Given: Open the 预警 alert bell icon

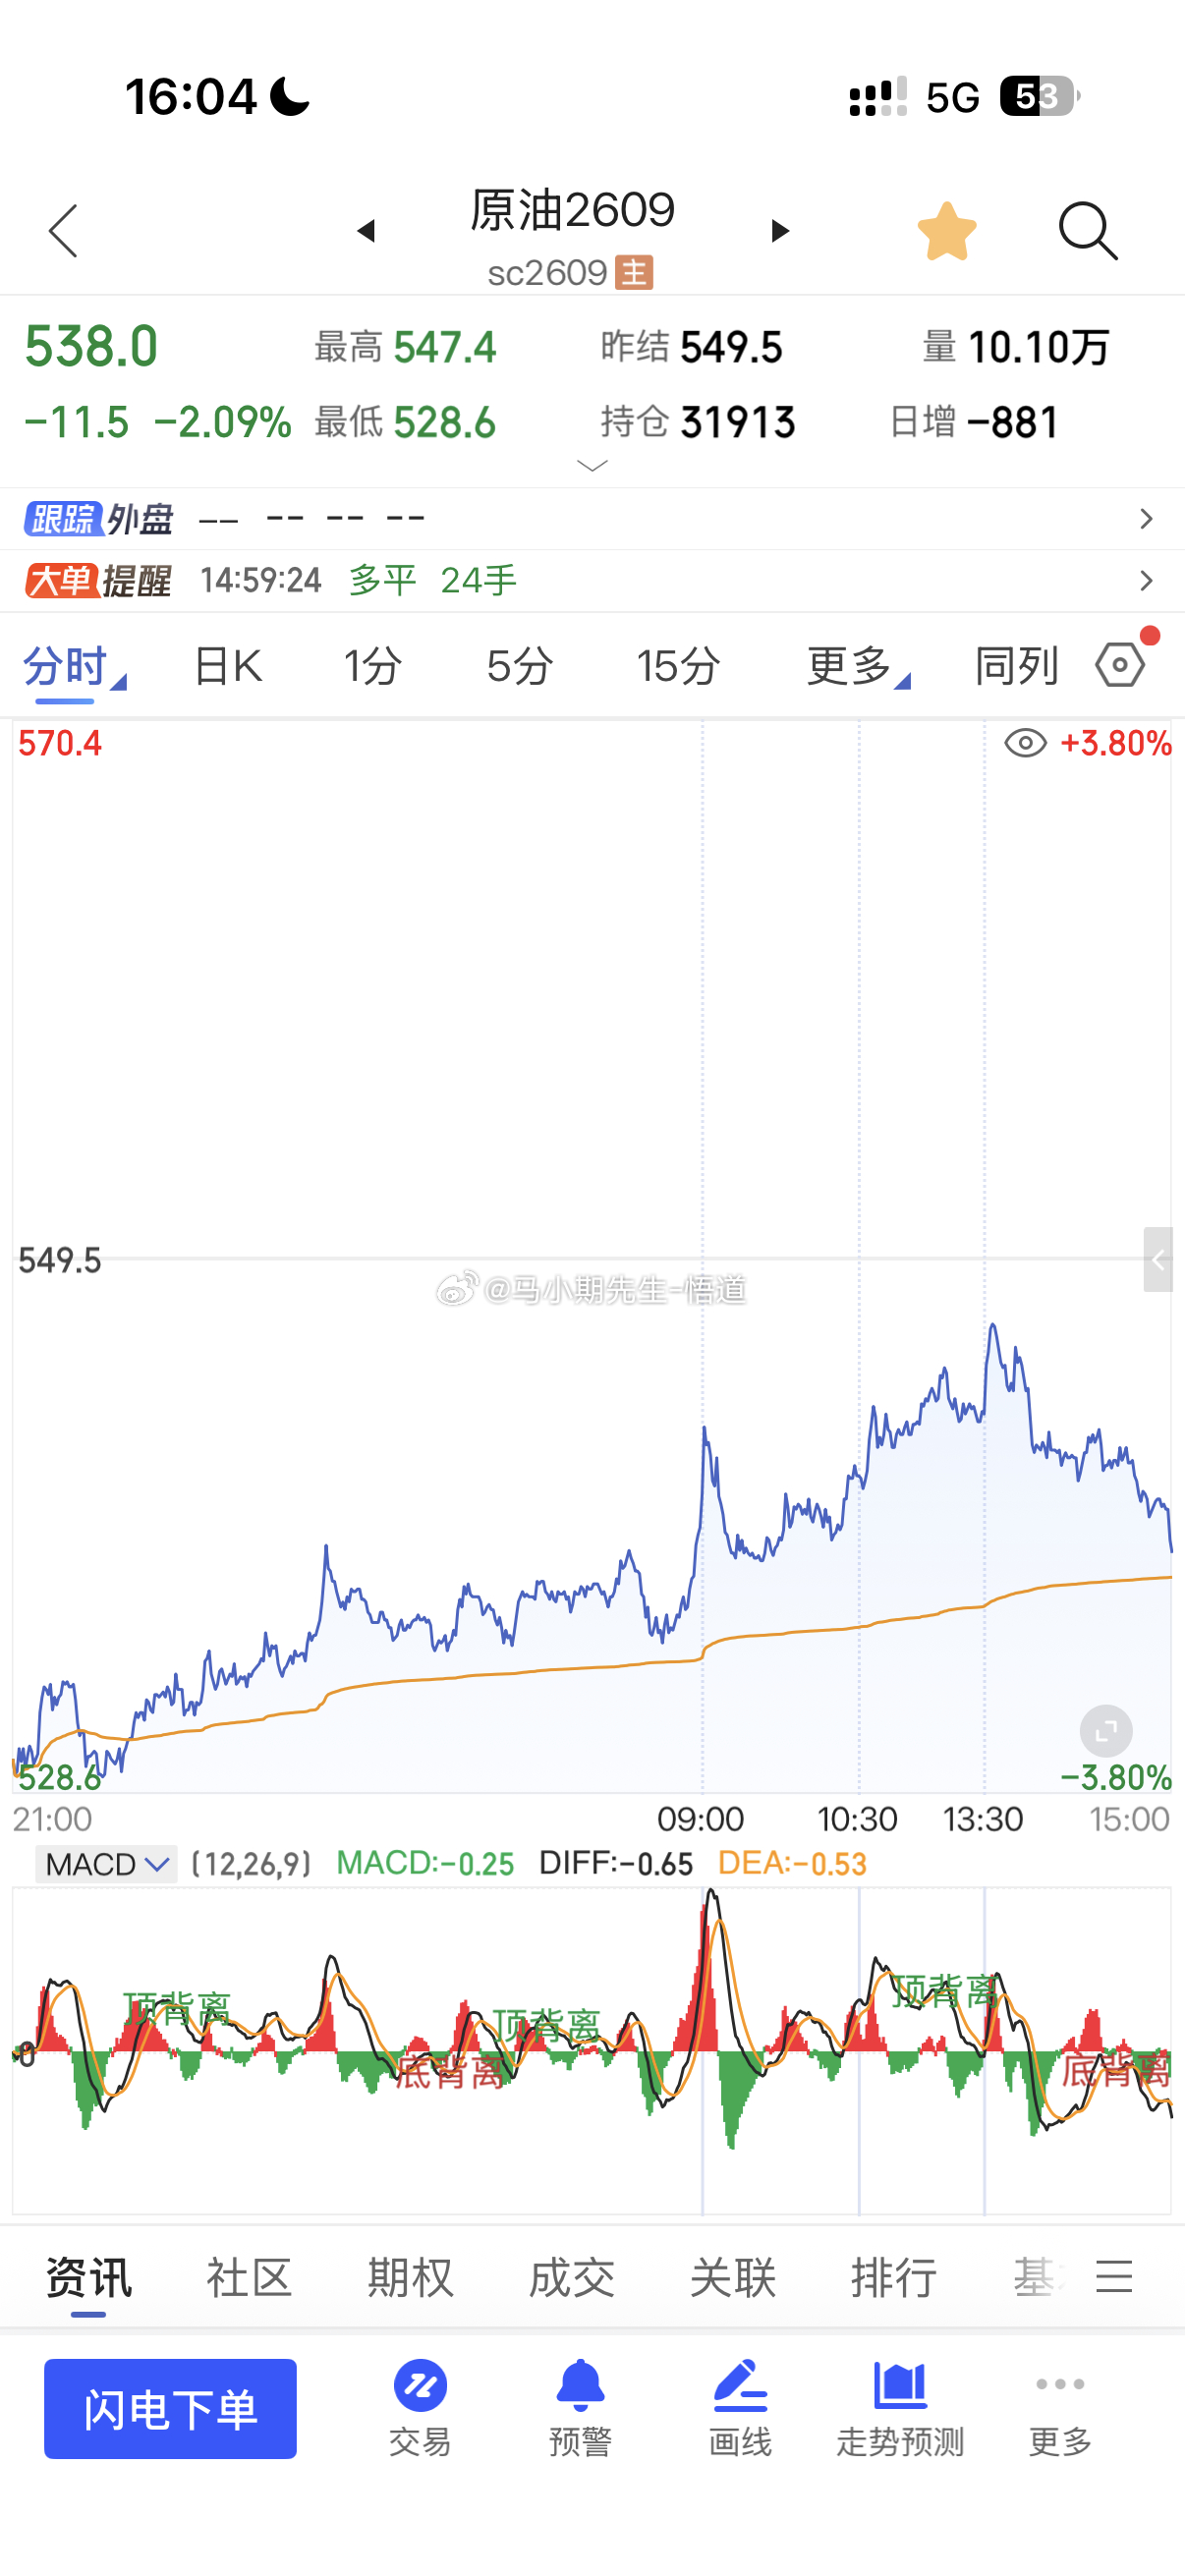Looking at the screenshot, I should click(580, 2385).
